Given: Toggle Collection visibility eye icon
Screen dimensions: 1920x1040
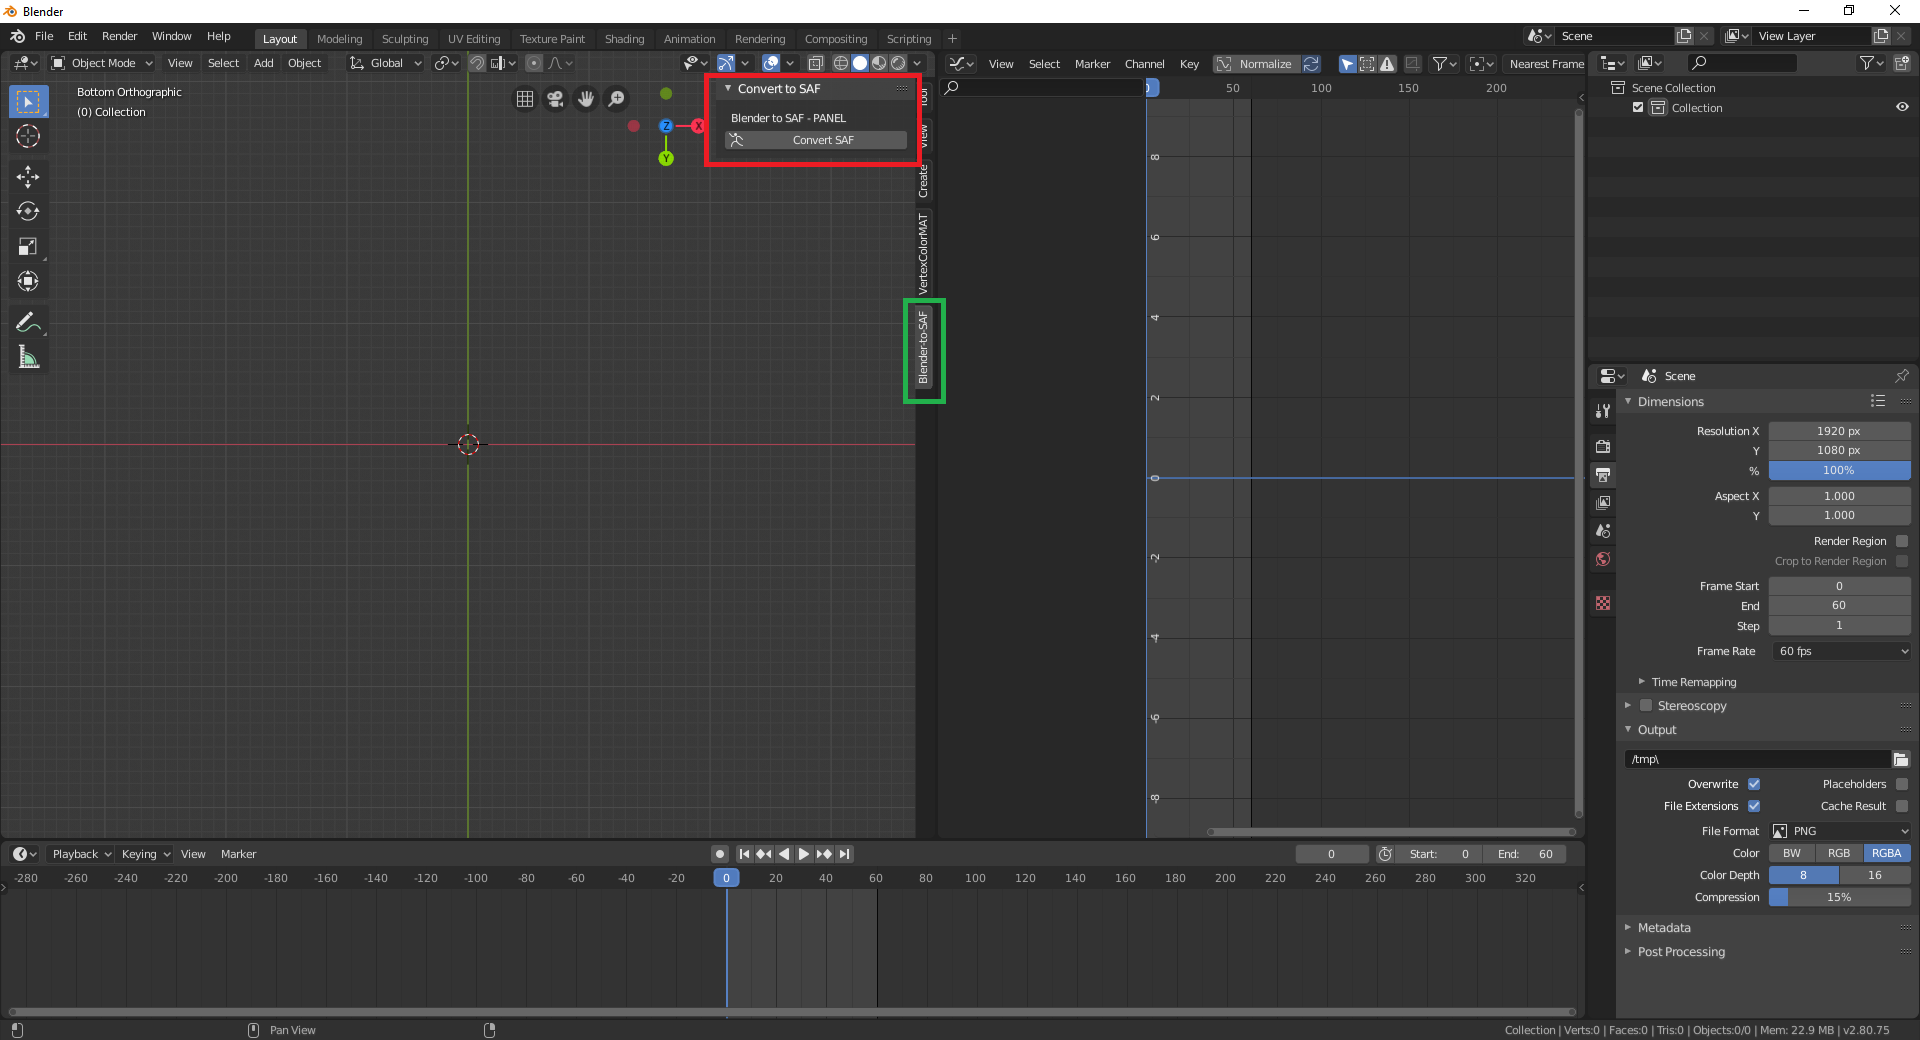Looking at the screenshot, I should coord(1902,107).
